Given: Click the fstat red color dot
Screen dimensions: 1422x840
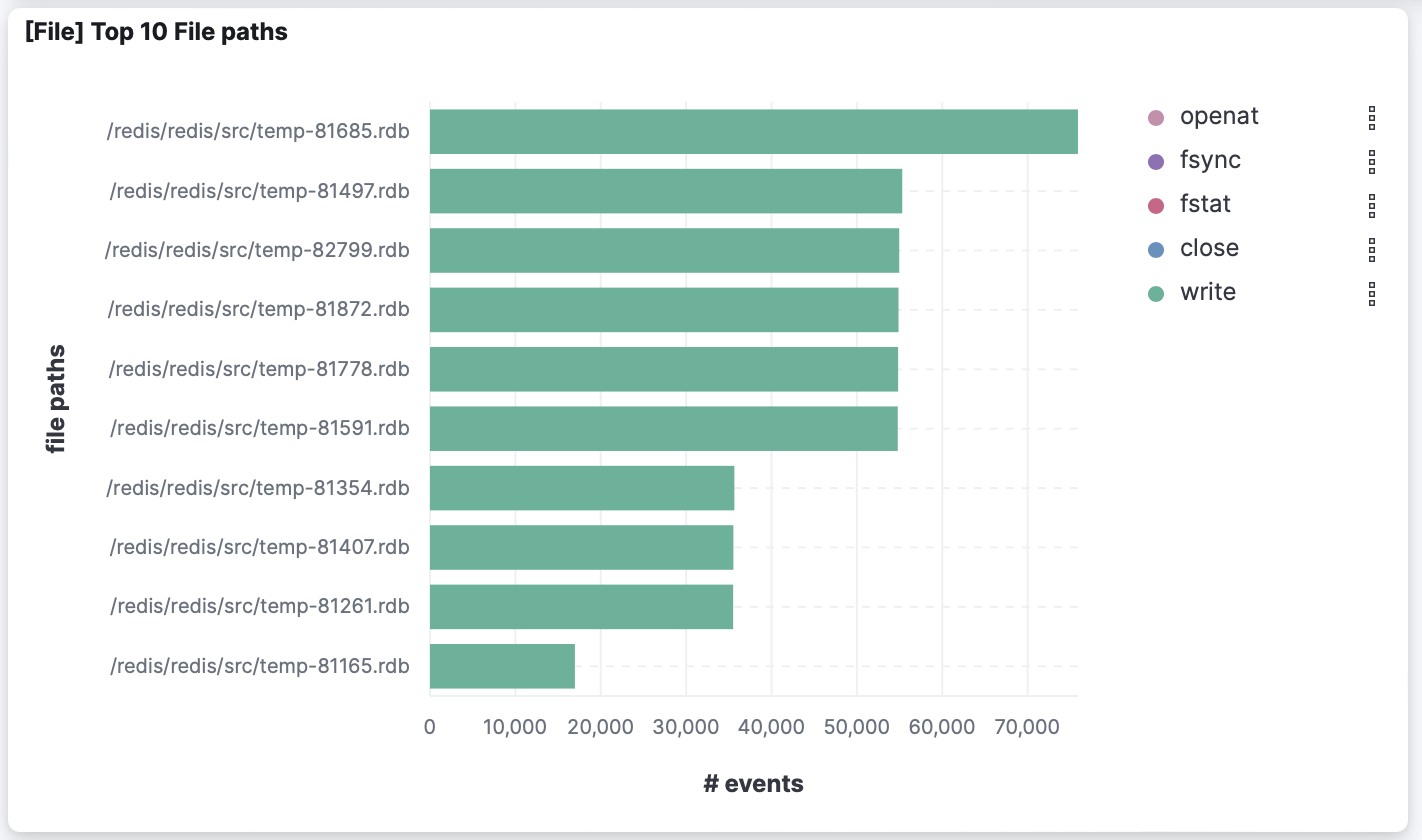Looking at the screenshot, I should click(x=1156, y=206).
